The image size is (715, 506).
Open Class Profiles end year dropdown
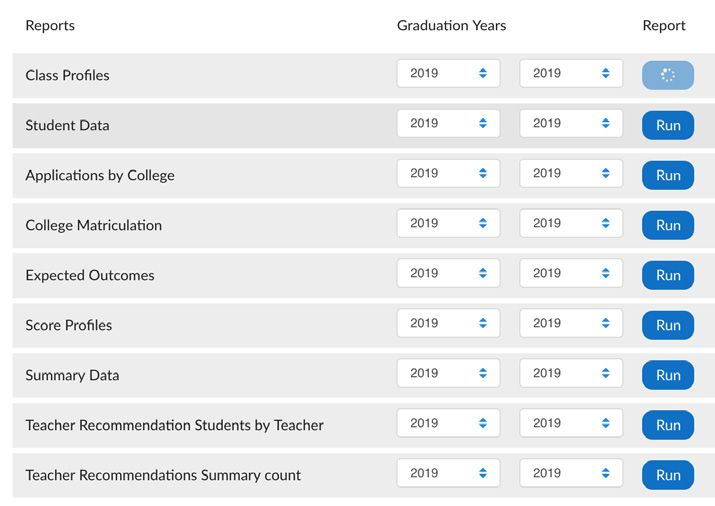coord(571,73)
